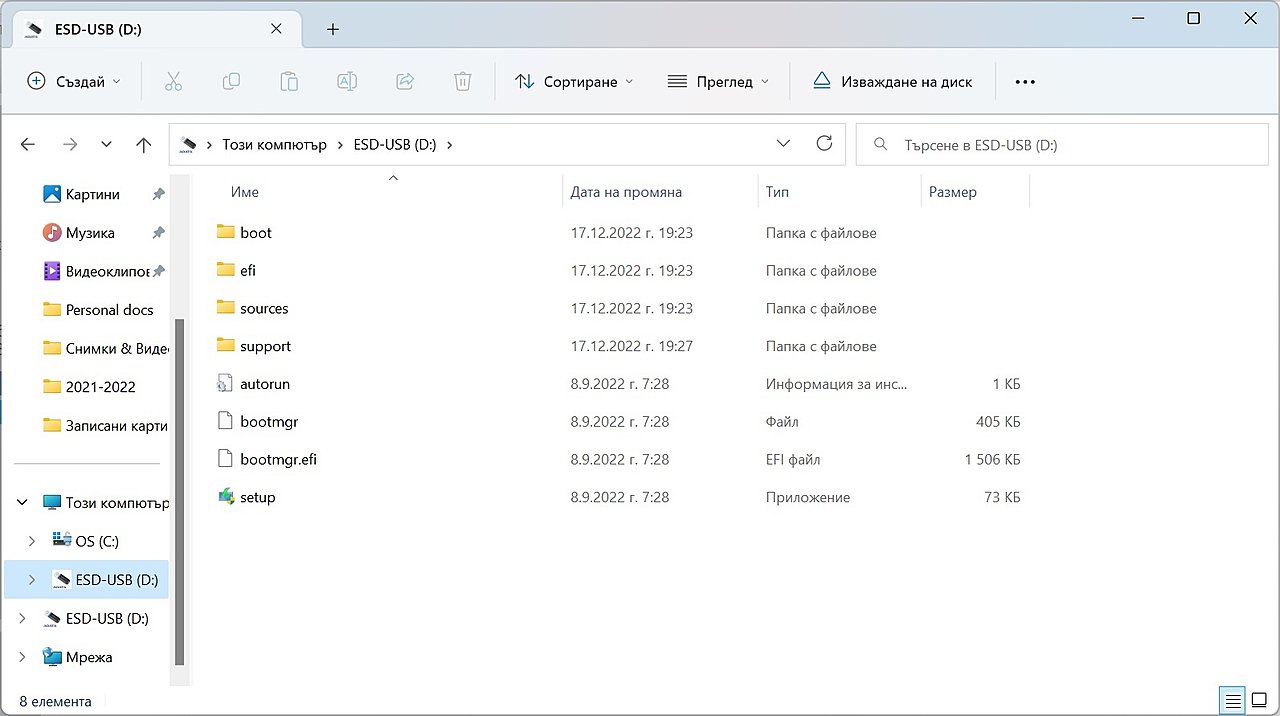This screenshot has width=1280, height=716.
Task: Click the Delete trash icon
Action: (462, 82)
